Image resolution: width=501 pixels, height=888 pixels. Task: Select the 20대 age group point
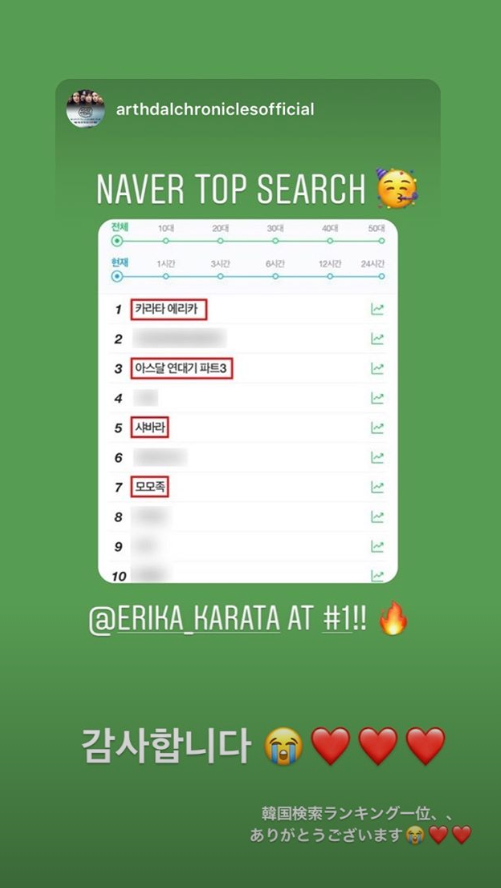tap(220, 241)
